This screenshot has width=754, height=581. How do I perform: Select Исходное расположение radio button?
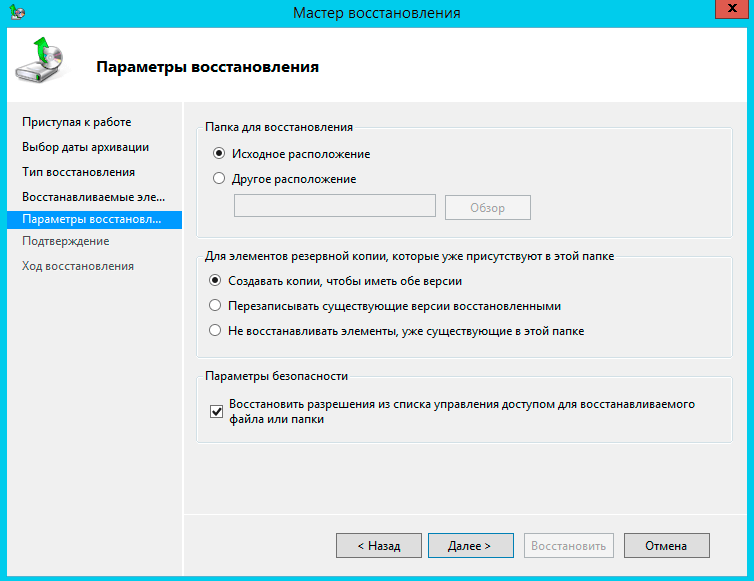pos(219,154)
